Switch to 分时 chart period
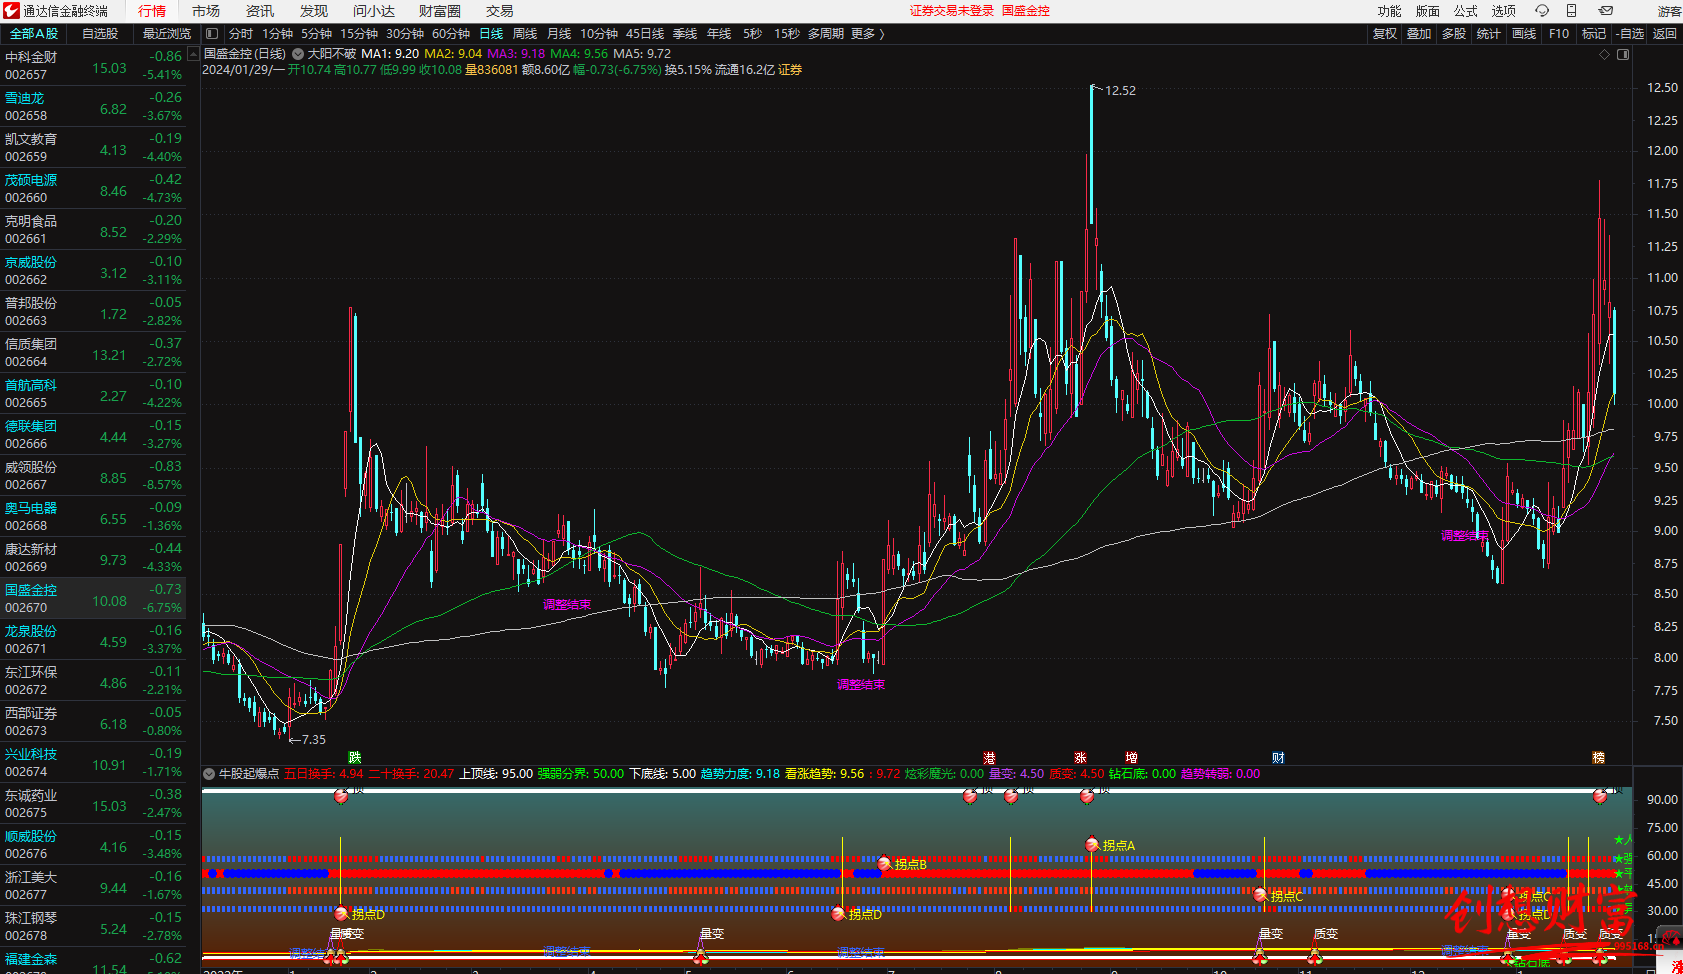The height and width of the screenshot is (974, 1683). pyautogui.click(x=241, y=34)
